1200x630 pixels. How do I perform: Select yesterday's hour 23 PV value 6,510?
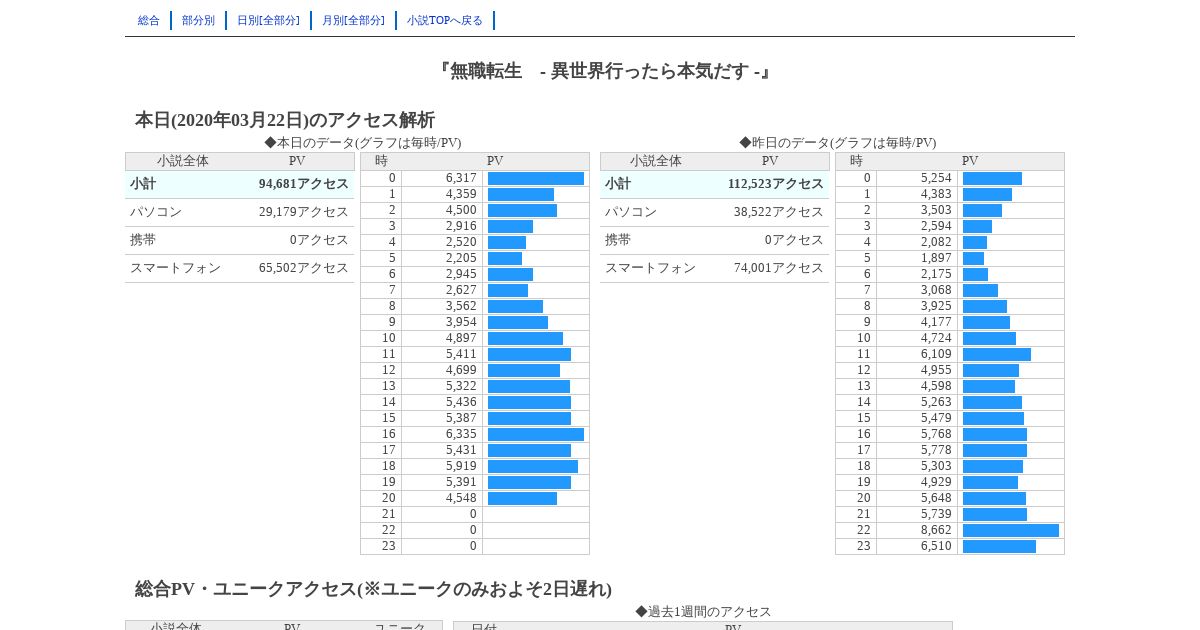click(936, 546)
